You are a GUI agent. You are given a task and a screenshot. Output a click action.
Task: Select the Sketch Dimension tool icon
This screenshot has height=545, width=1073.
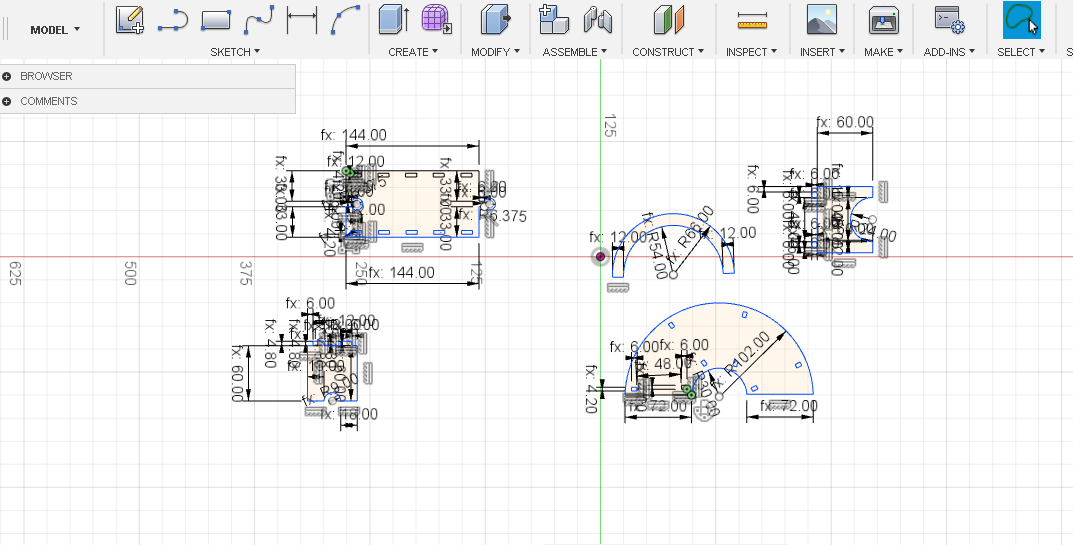pyautogui.click(x=302, y=20)
